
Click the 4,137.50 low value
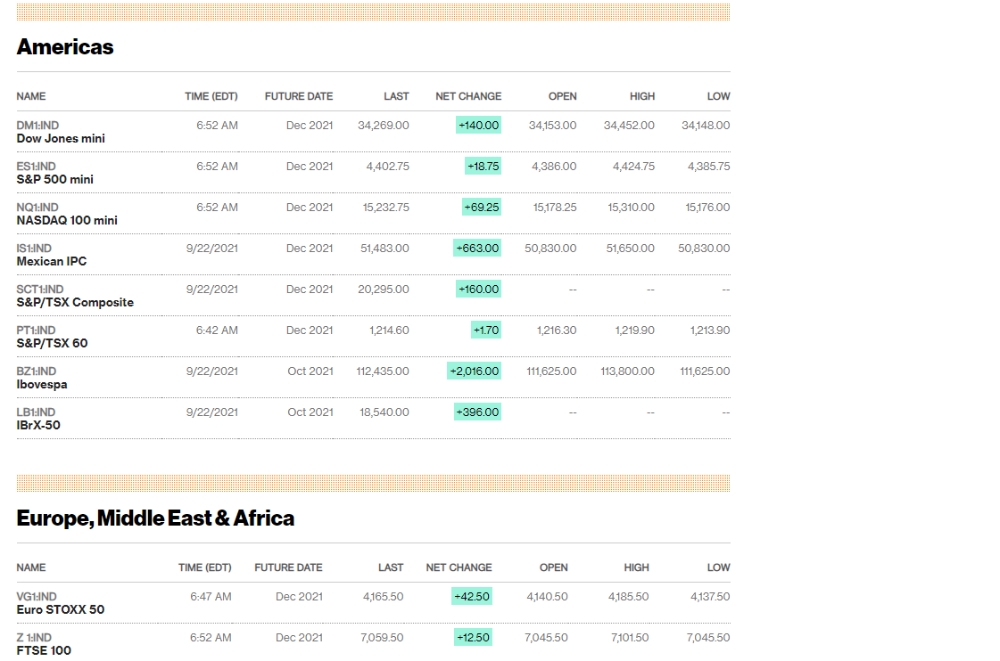click(x=710, y=597)
